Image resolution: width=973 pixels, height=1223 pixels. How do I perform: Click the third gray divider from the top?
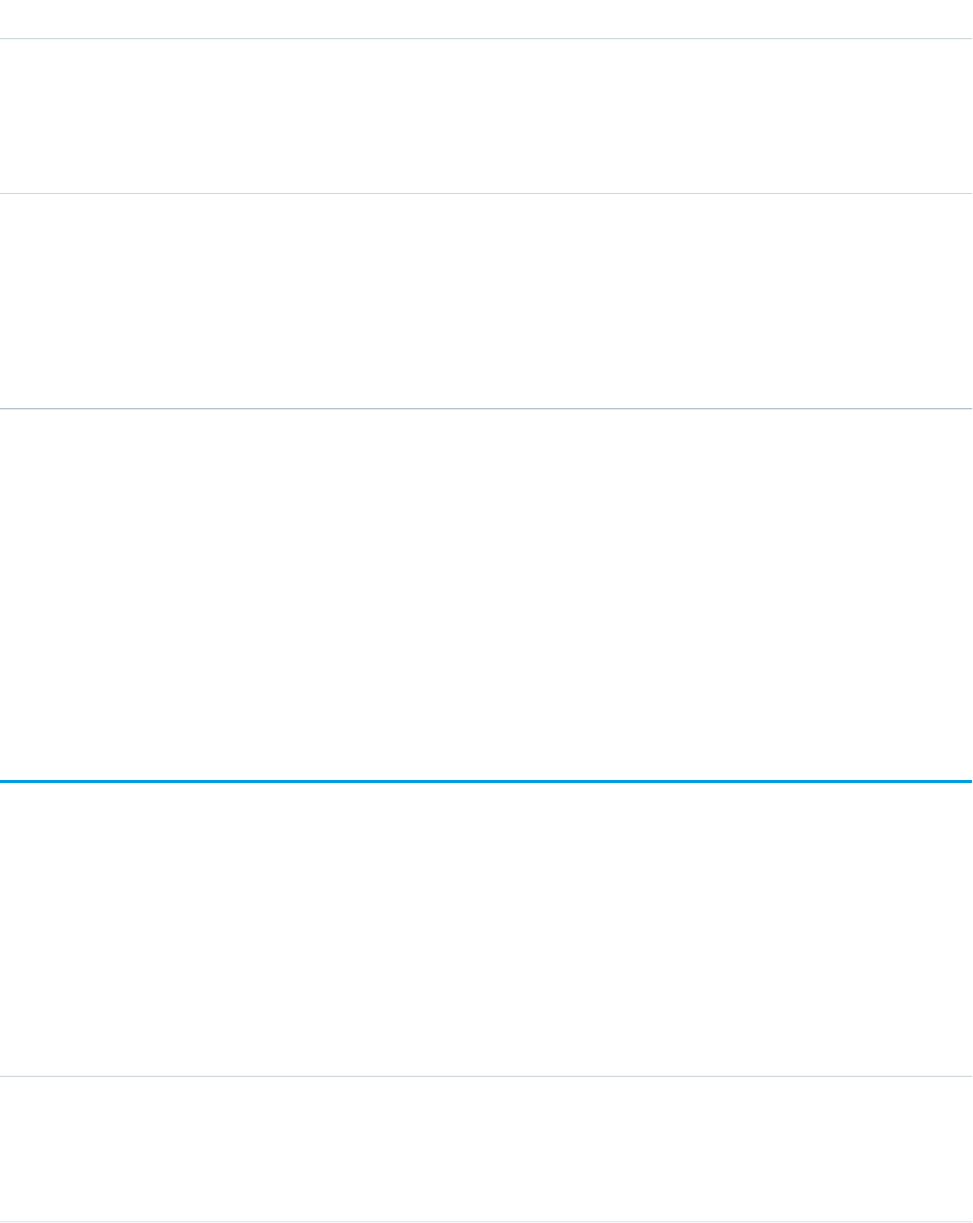pyautogui.click(x=486, y=408)
